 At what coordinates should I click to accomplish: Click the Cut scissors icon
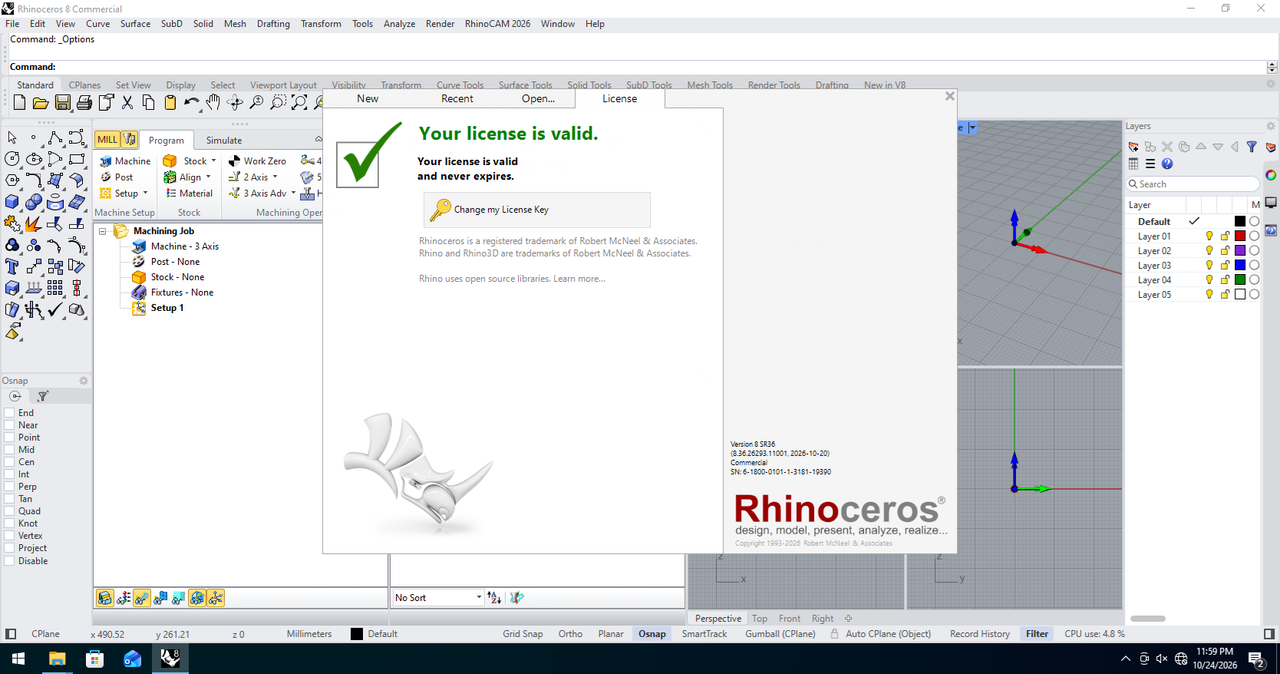[x=127, y=102]
